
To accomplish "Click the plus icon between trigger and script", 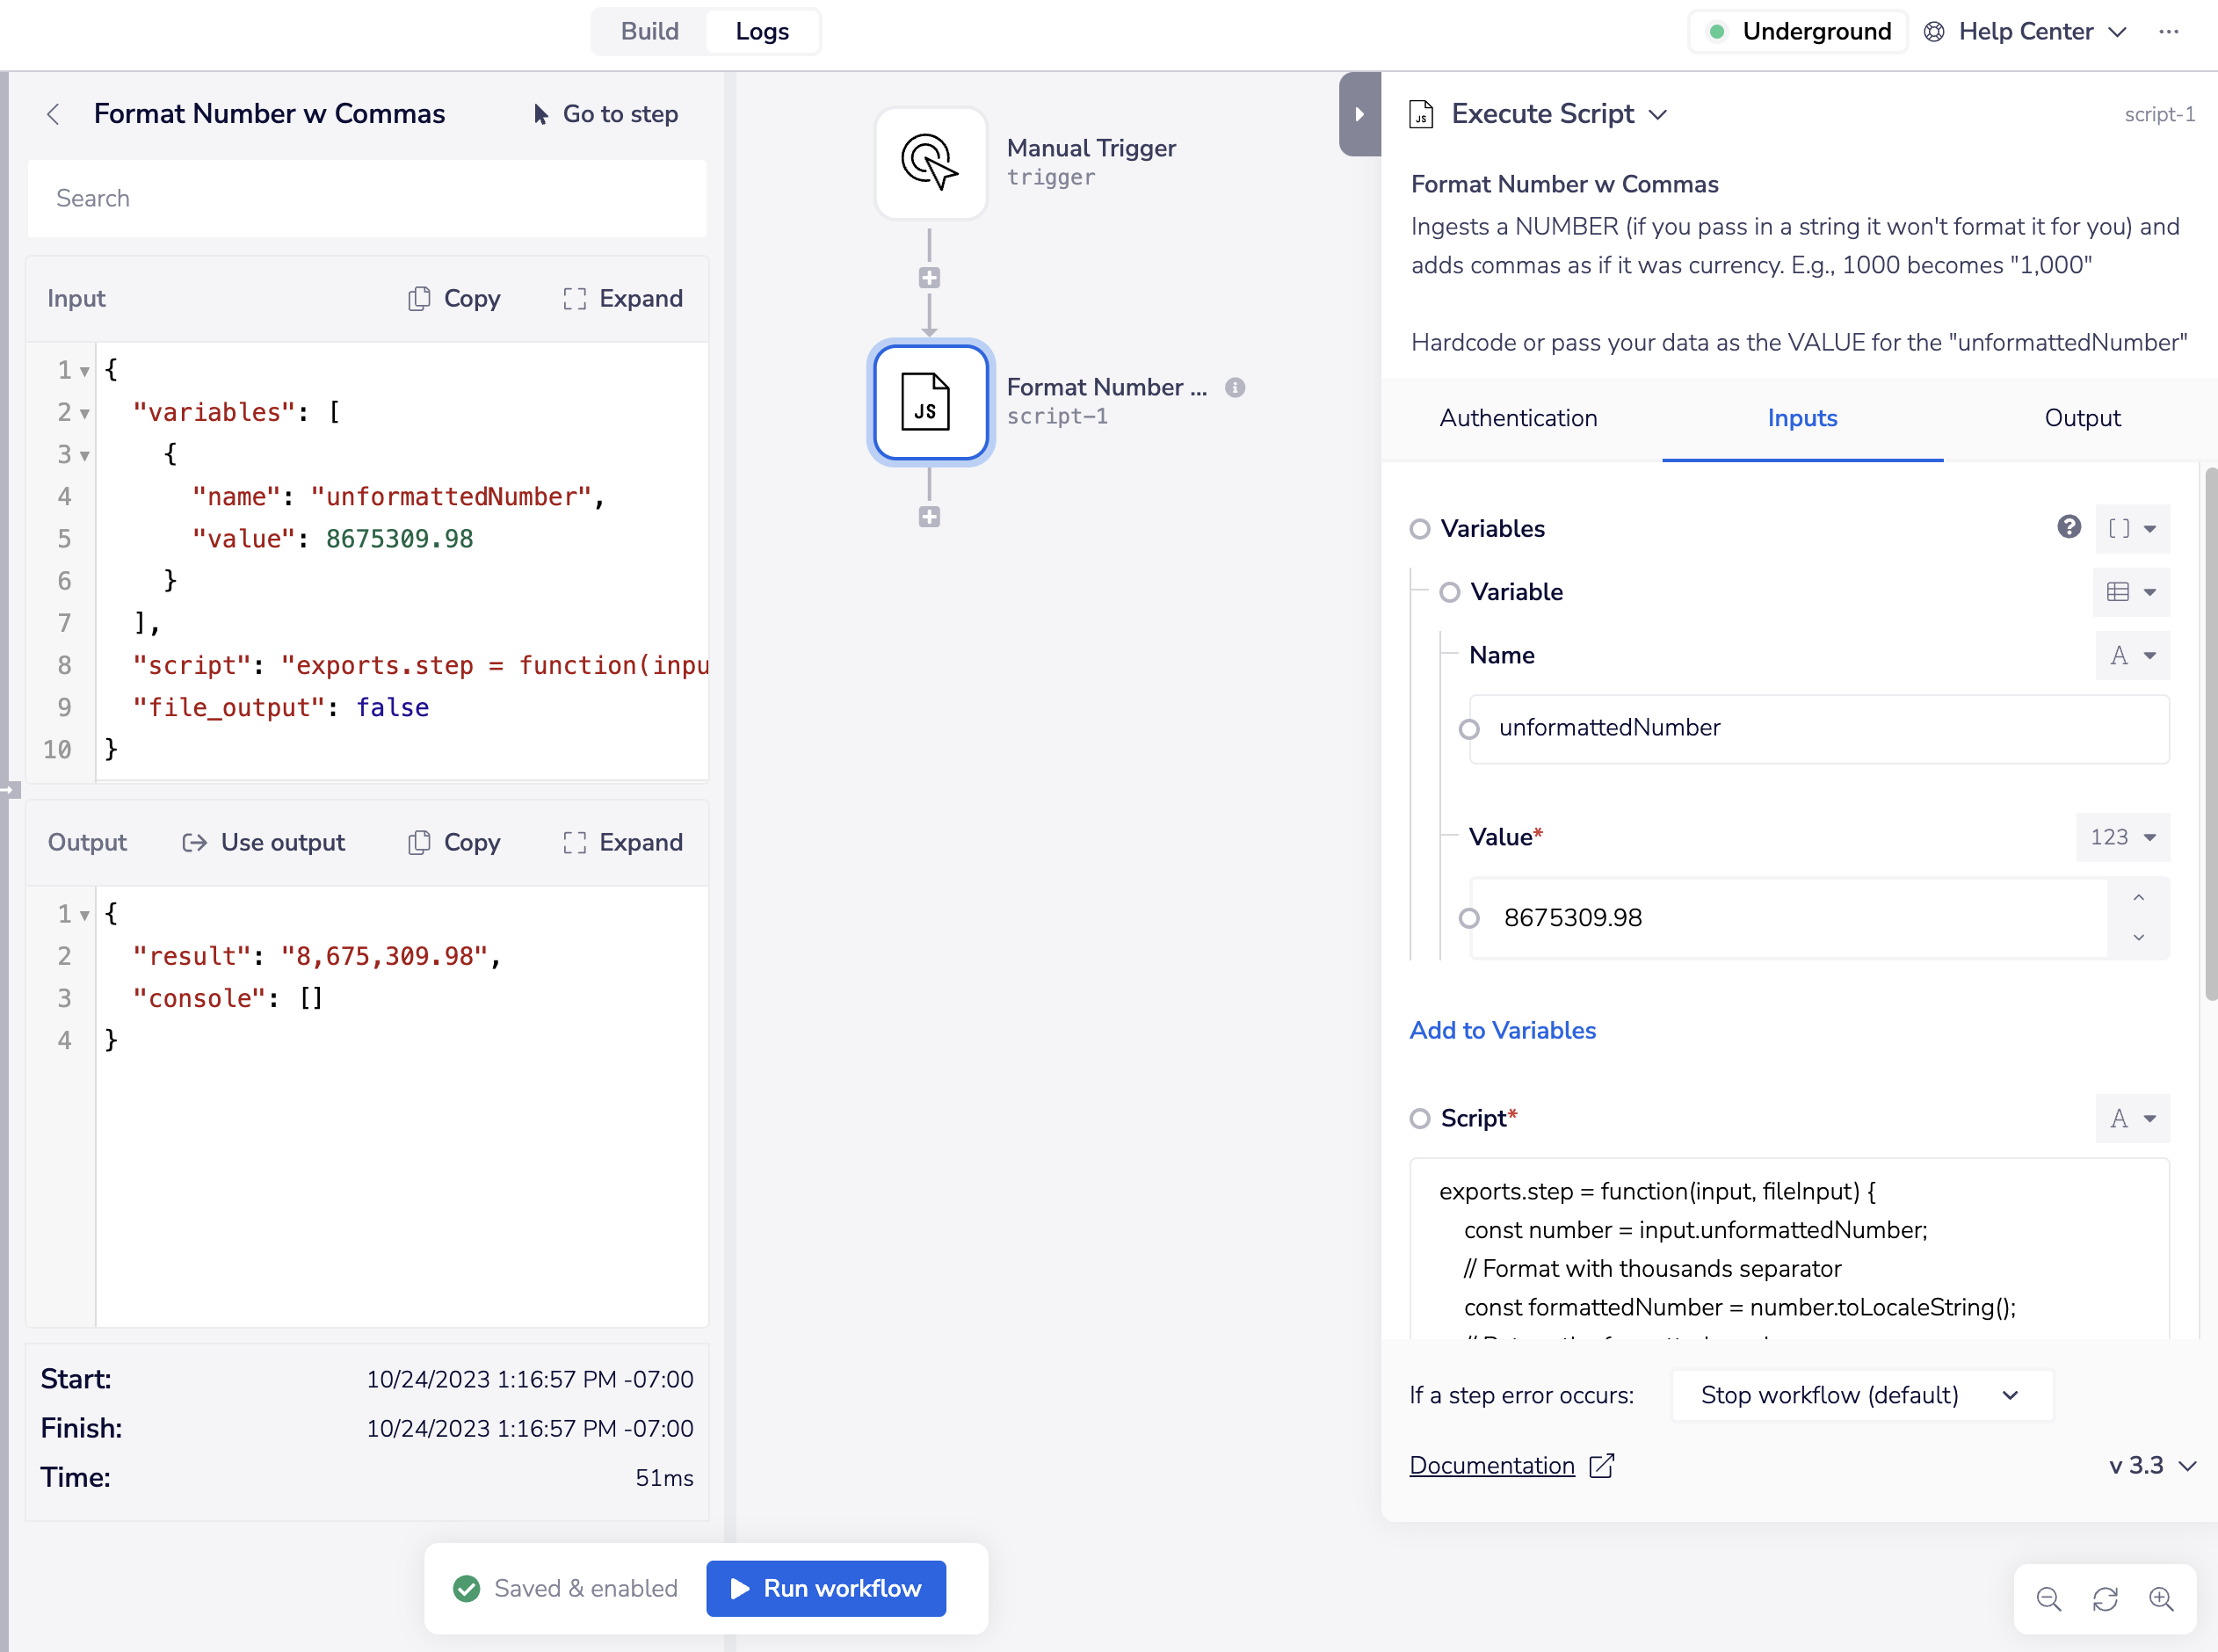I will [929, 278].
